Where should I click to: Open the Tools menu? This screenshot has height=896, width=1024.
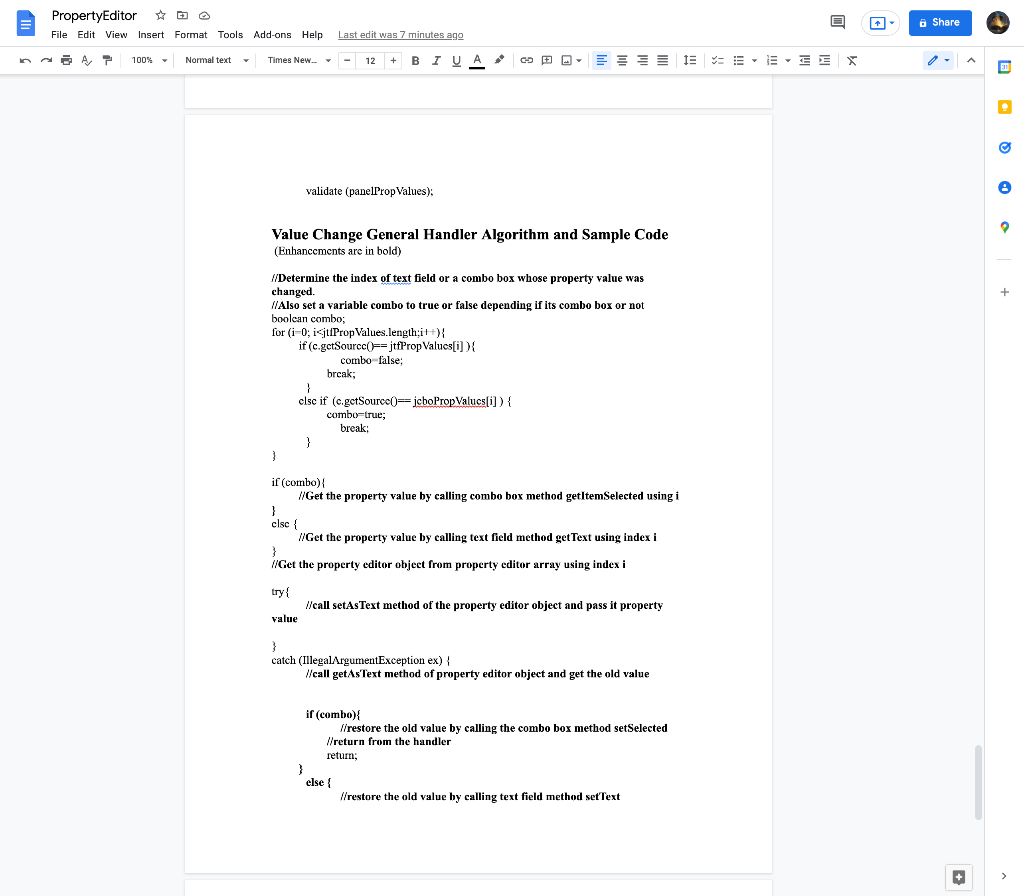pos(230,34)
